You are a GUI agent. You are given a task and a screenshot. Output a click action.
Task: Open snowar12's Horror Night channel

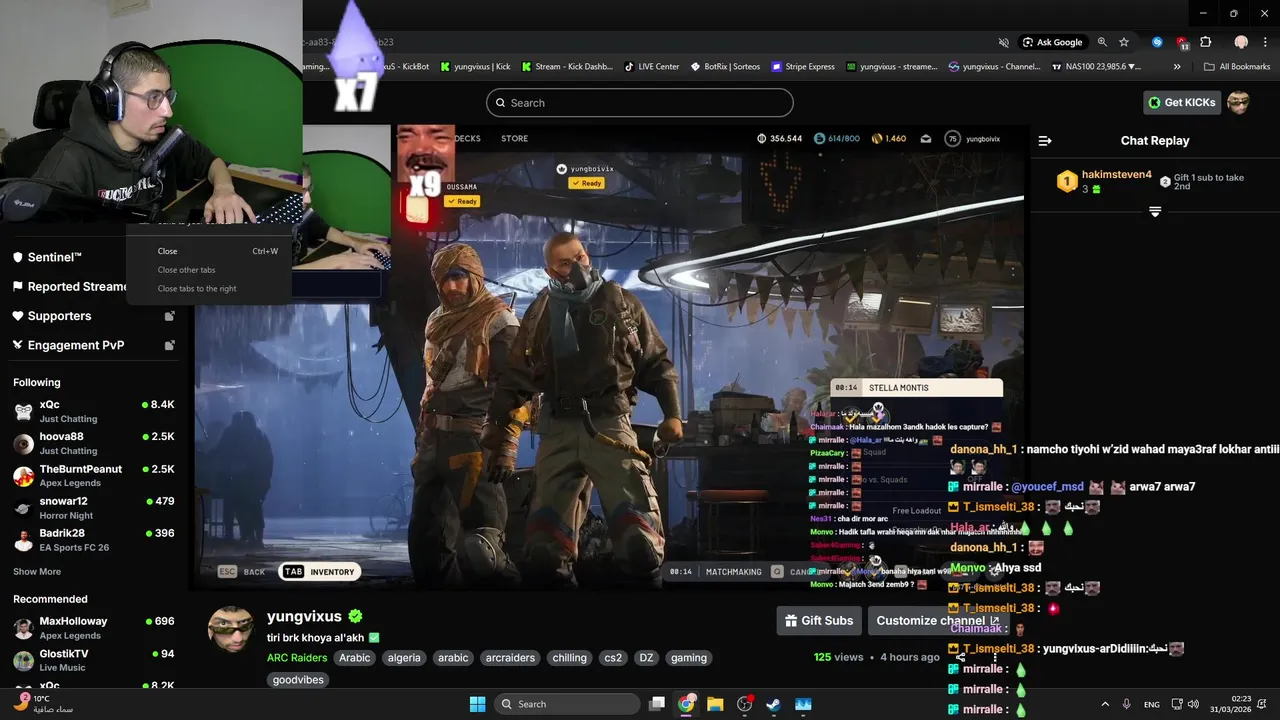pyautogui.click(x=94, y=507)
